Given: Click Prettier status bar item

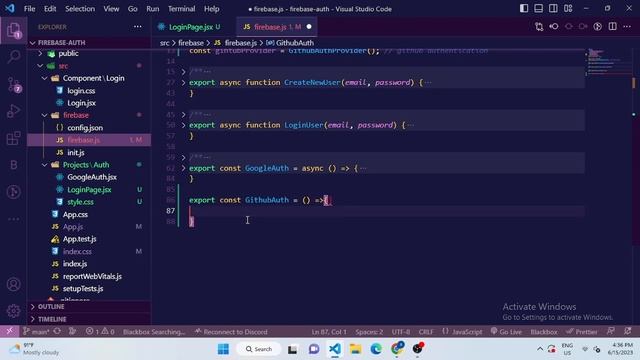Looking at the screenshot, I should (x=582, y=331).
